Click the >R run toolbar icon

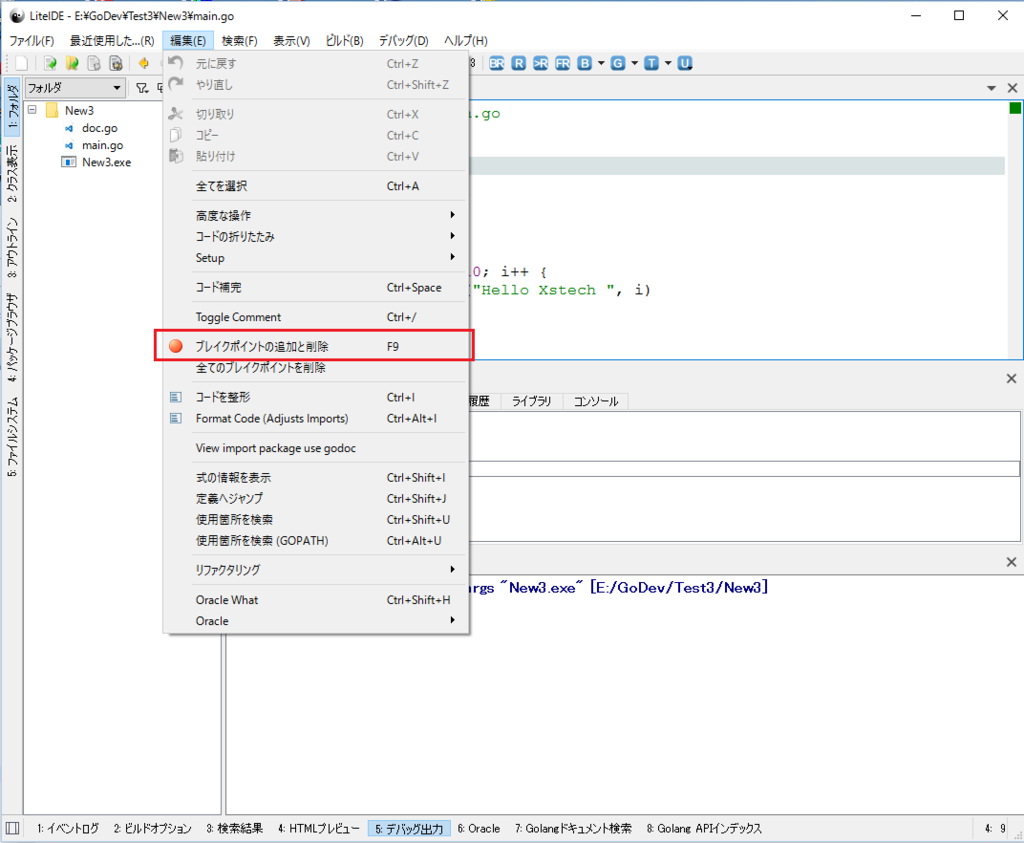tap(541, 63)
